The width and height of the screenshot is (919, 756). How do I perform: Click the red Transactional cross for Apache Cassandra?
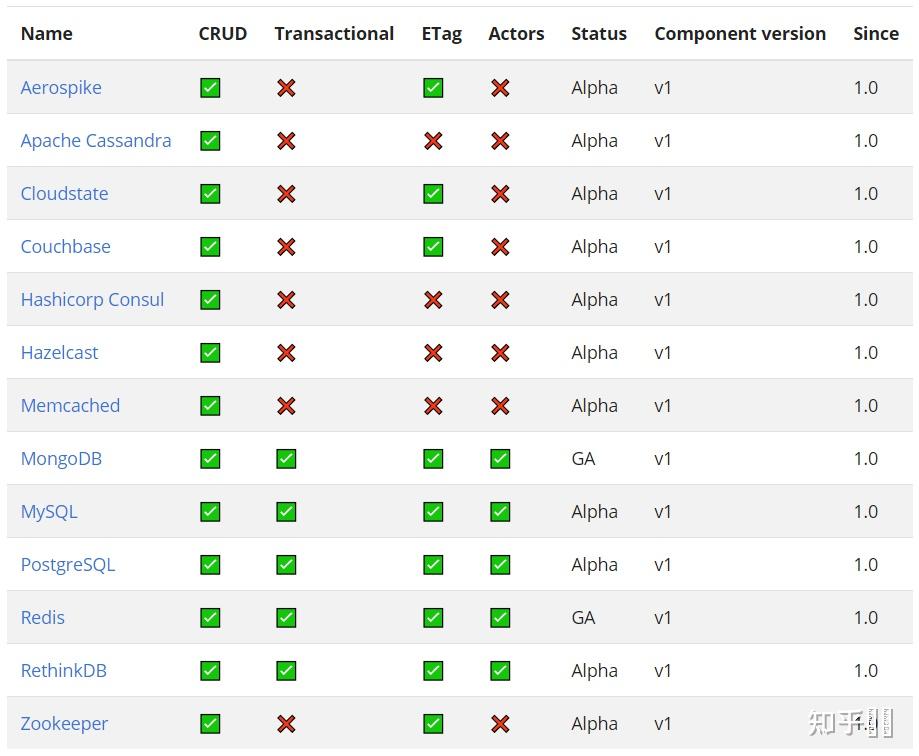pyautogui.click(x=286, y=141)
